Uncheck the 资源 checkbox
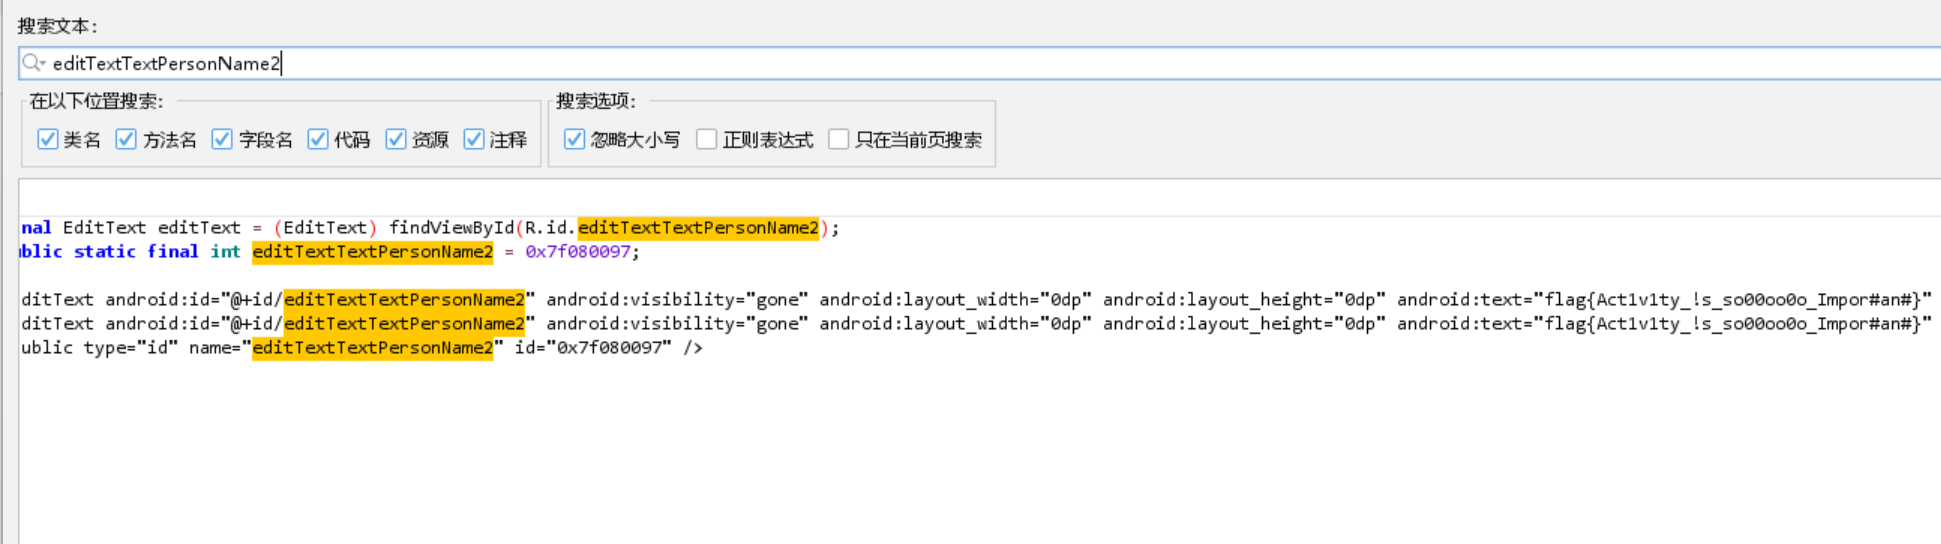 tap(396, 139)
